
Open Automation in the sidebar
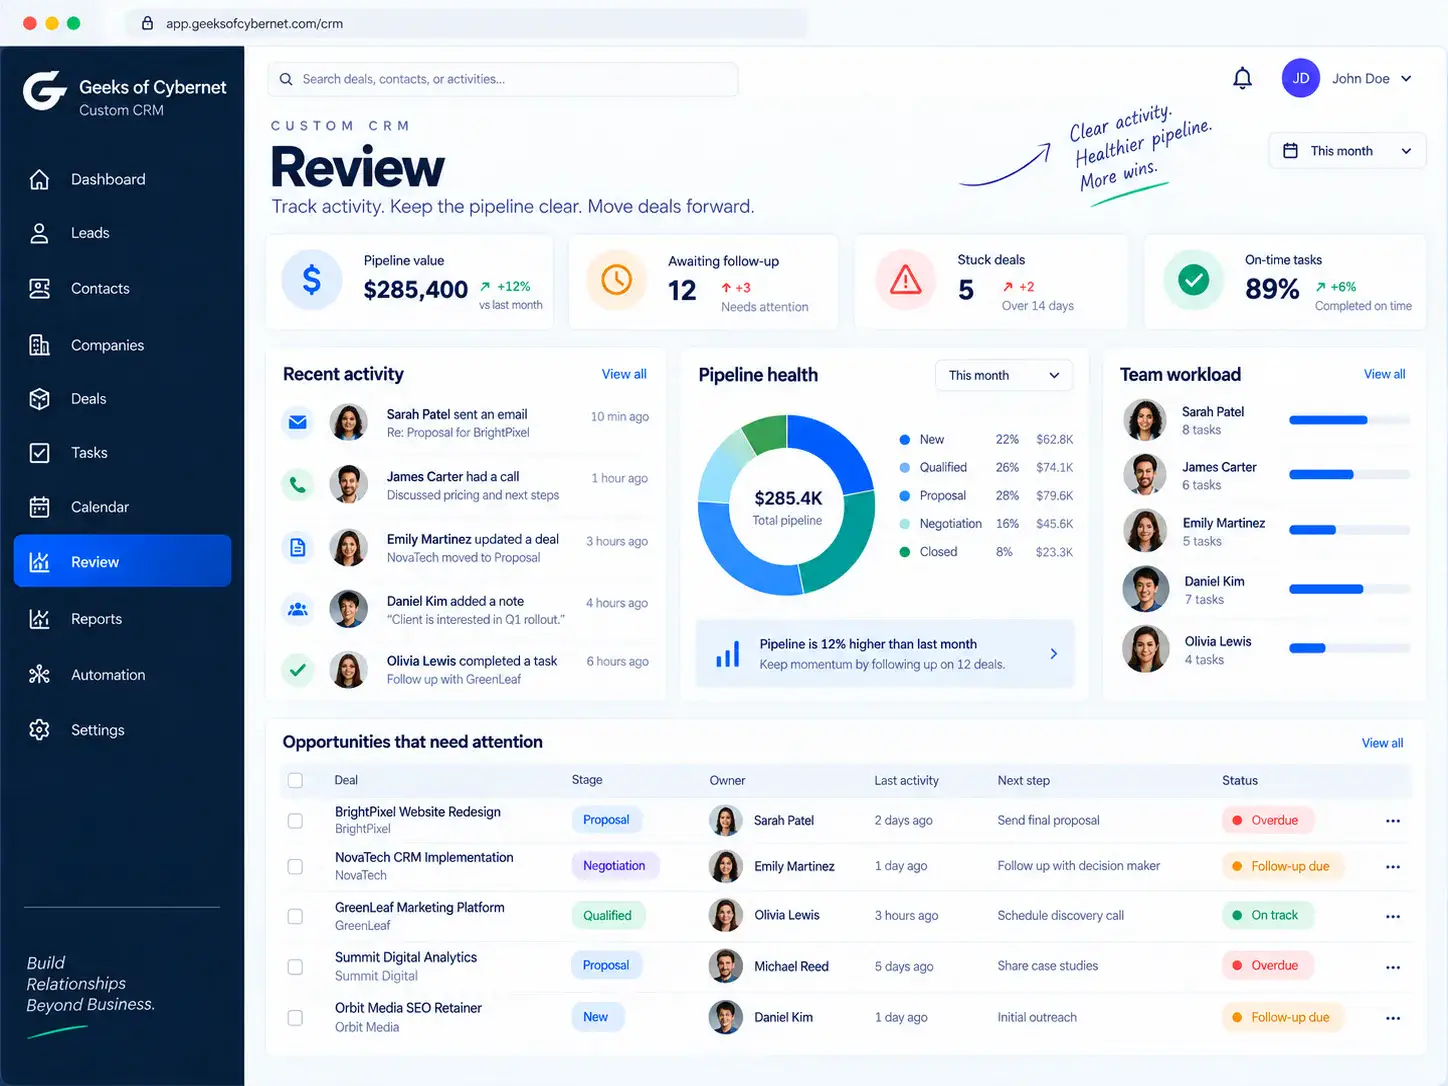coord(122,675)
